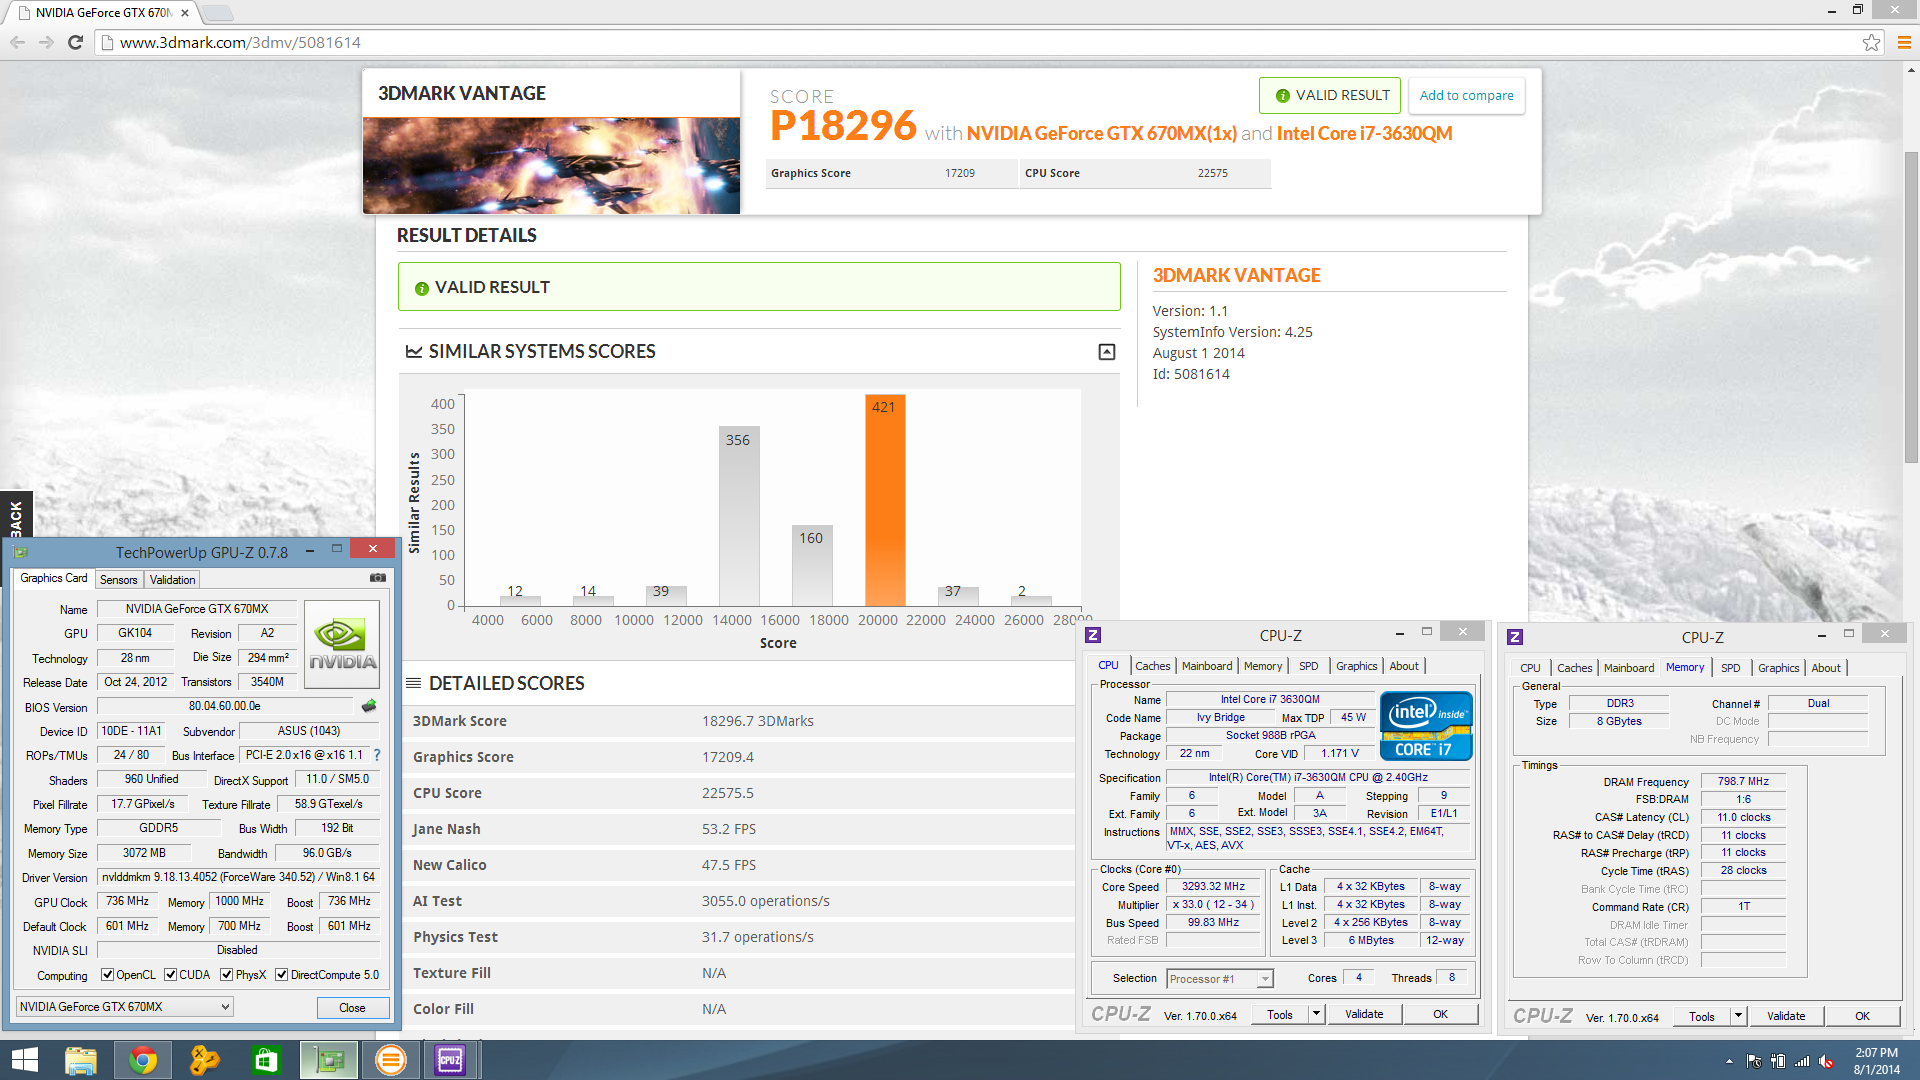Click bus interface question mark icon

click(x=377, y=755)
